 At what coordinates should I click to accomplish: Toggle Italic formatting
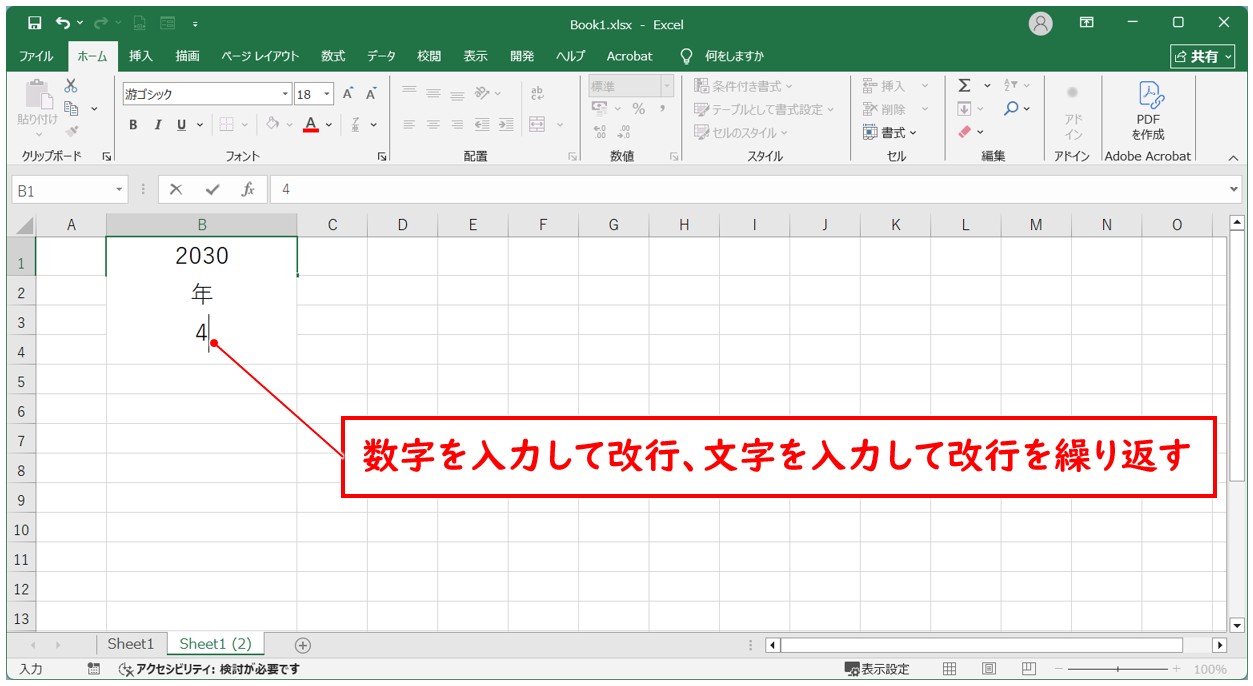(x=157, y=125)
